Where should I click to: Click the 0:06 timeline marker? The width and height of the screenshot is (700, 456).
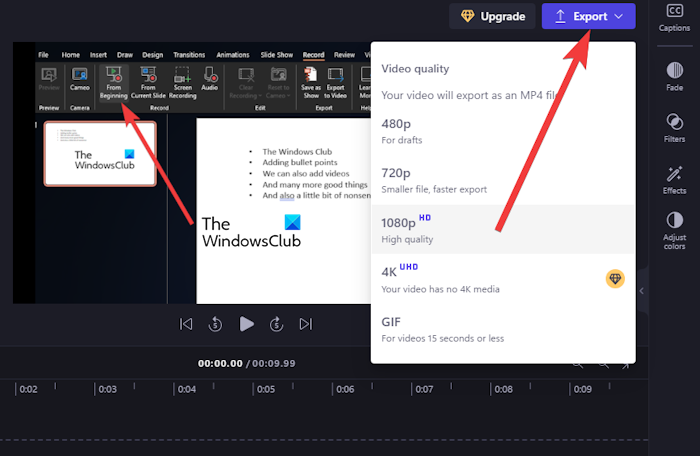345,389
